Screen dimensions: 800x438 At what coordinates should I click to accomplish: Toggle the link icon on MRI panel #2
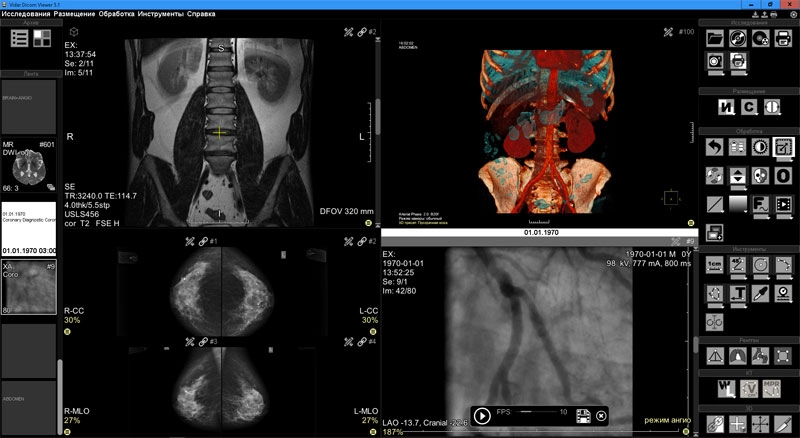361,33
